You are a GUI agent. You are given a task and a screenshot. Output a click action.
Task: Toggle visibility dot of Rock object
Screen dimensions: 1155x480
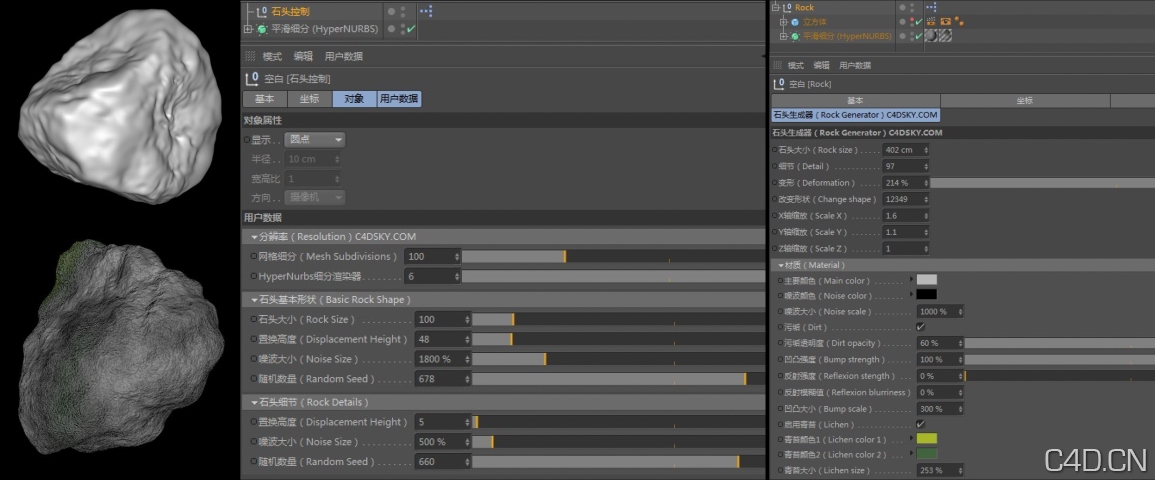(902, 7)
